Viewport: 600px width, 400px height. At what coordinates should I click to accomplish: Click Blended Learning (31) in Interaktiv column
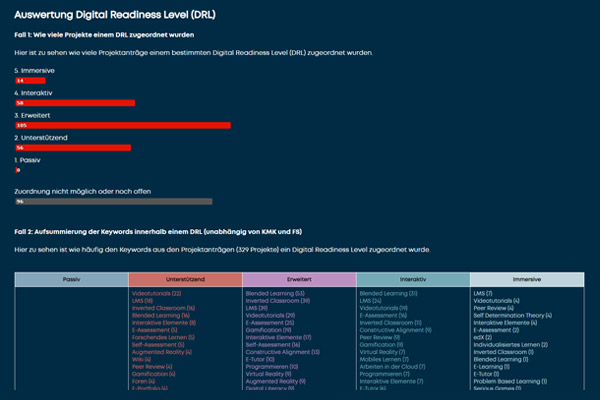[388, 293]
